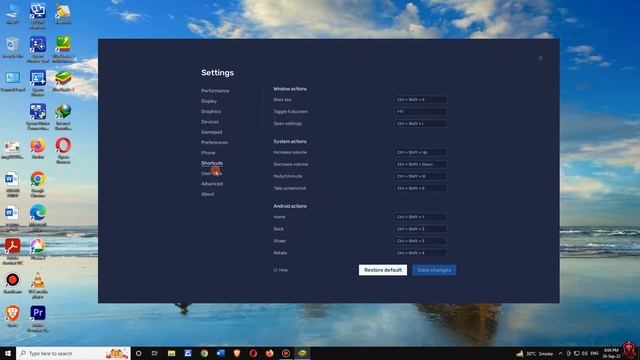Edit the Home shortcut field

[420, 217]
